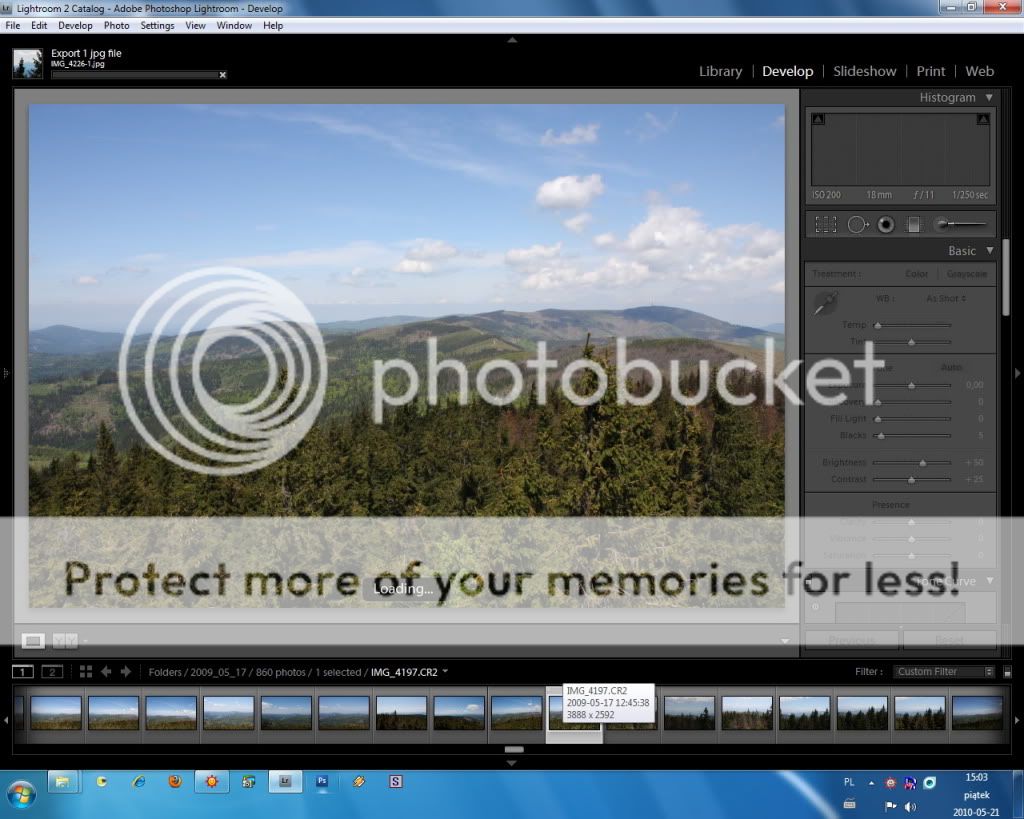Image resolution: width=1024 pixels, height=819 pixels.
Task: Collapse the Basic panel
Action: tap(990, 251)
